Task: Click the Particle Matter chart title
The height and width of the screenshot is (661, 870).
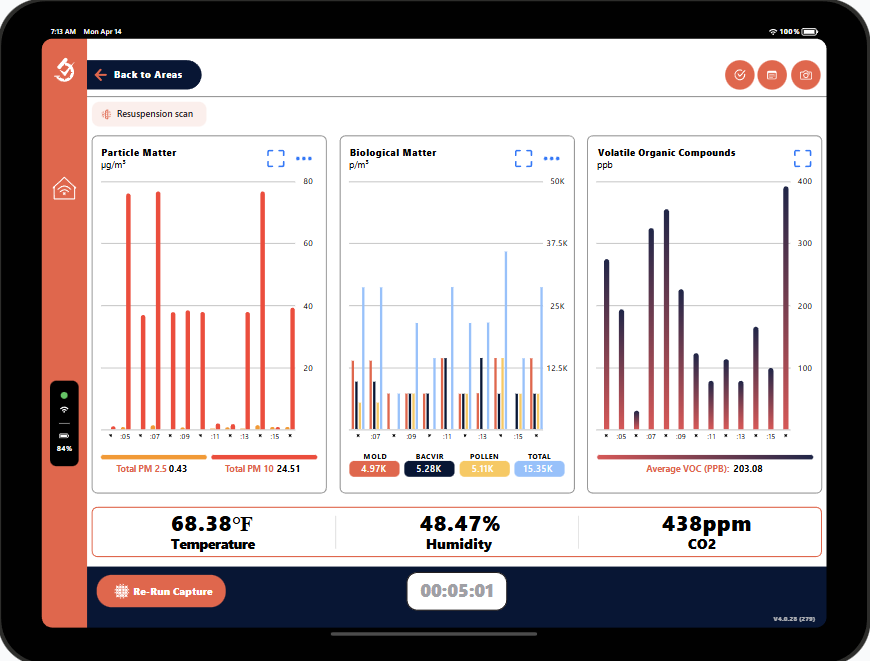Action: coord(139,153)
